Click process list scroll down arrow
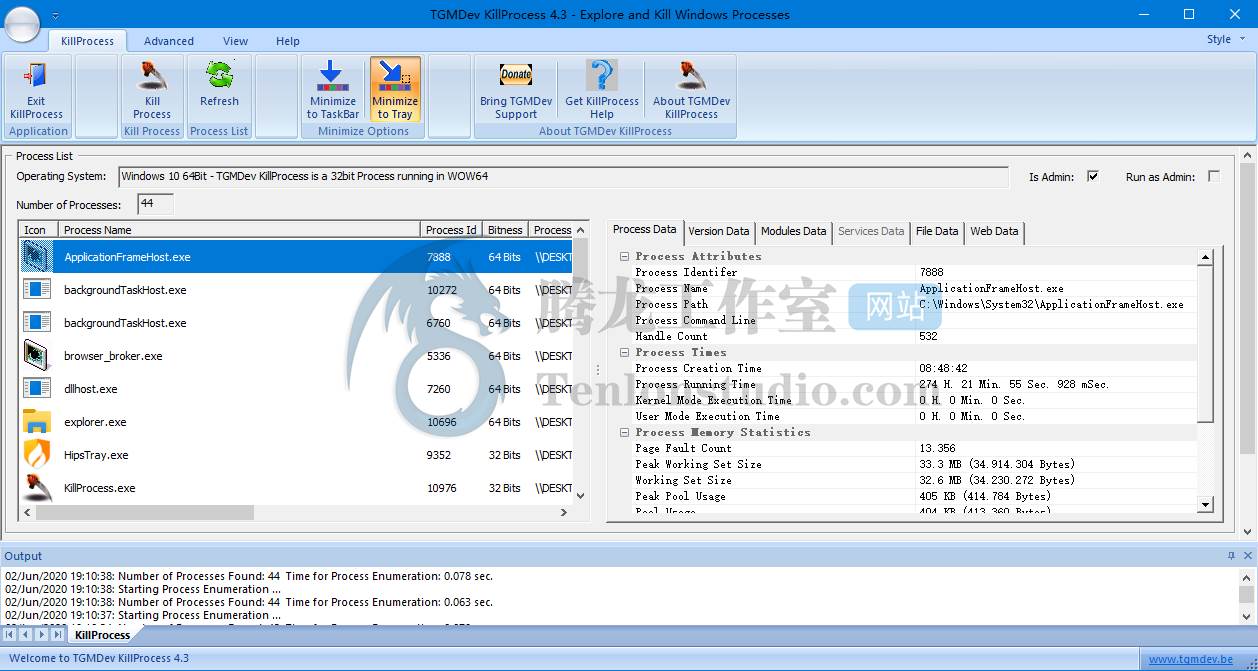This screenshot has height=671, width=1258. [x=581, y=495]
